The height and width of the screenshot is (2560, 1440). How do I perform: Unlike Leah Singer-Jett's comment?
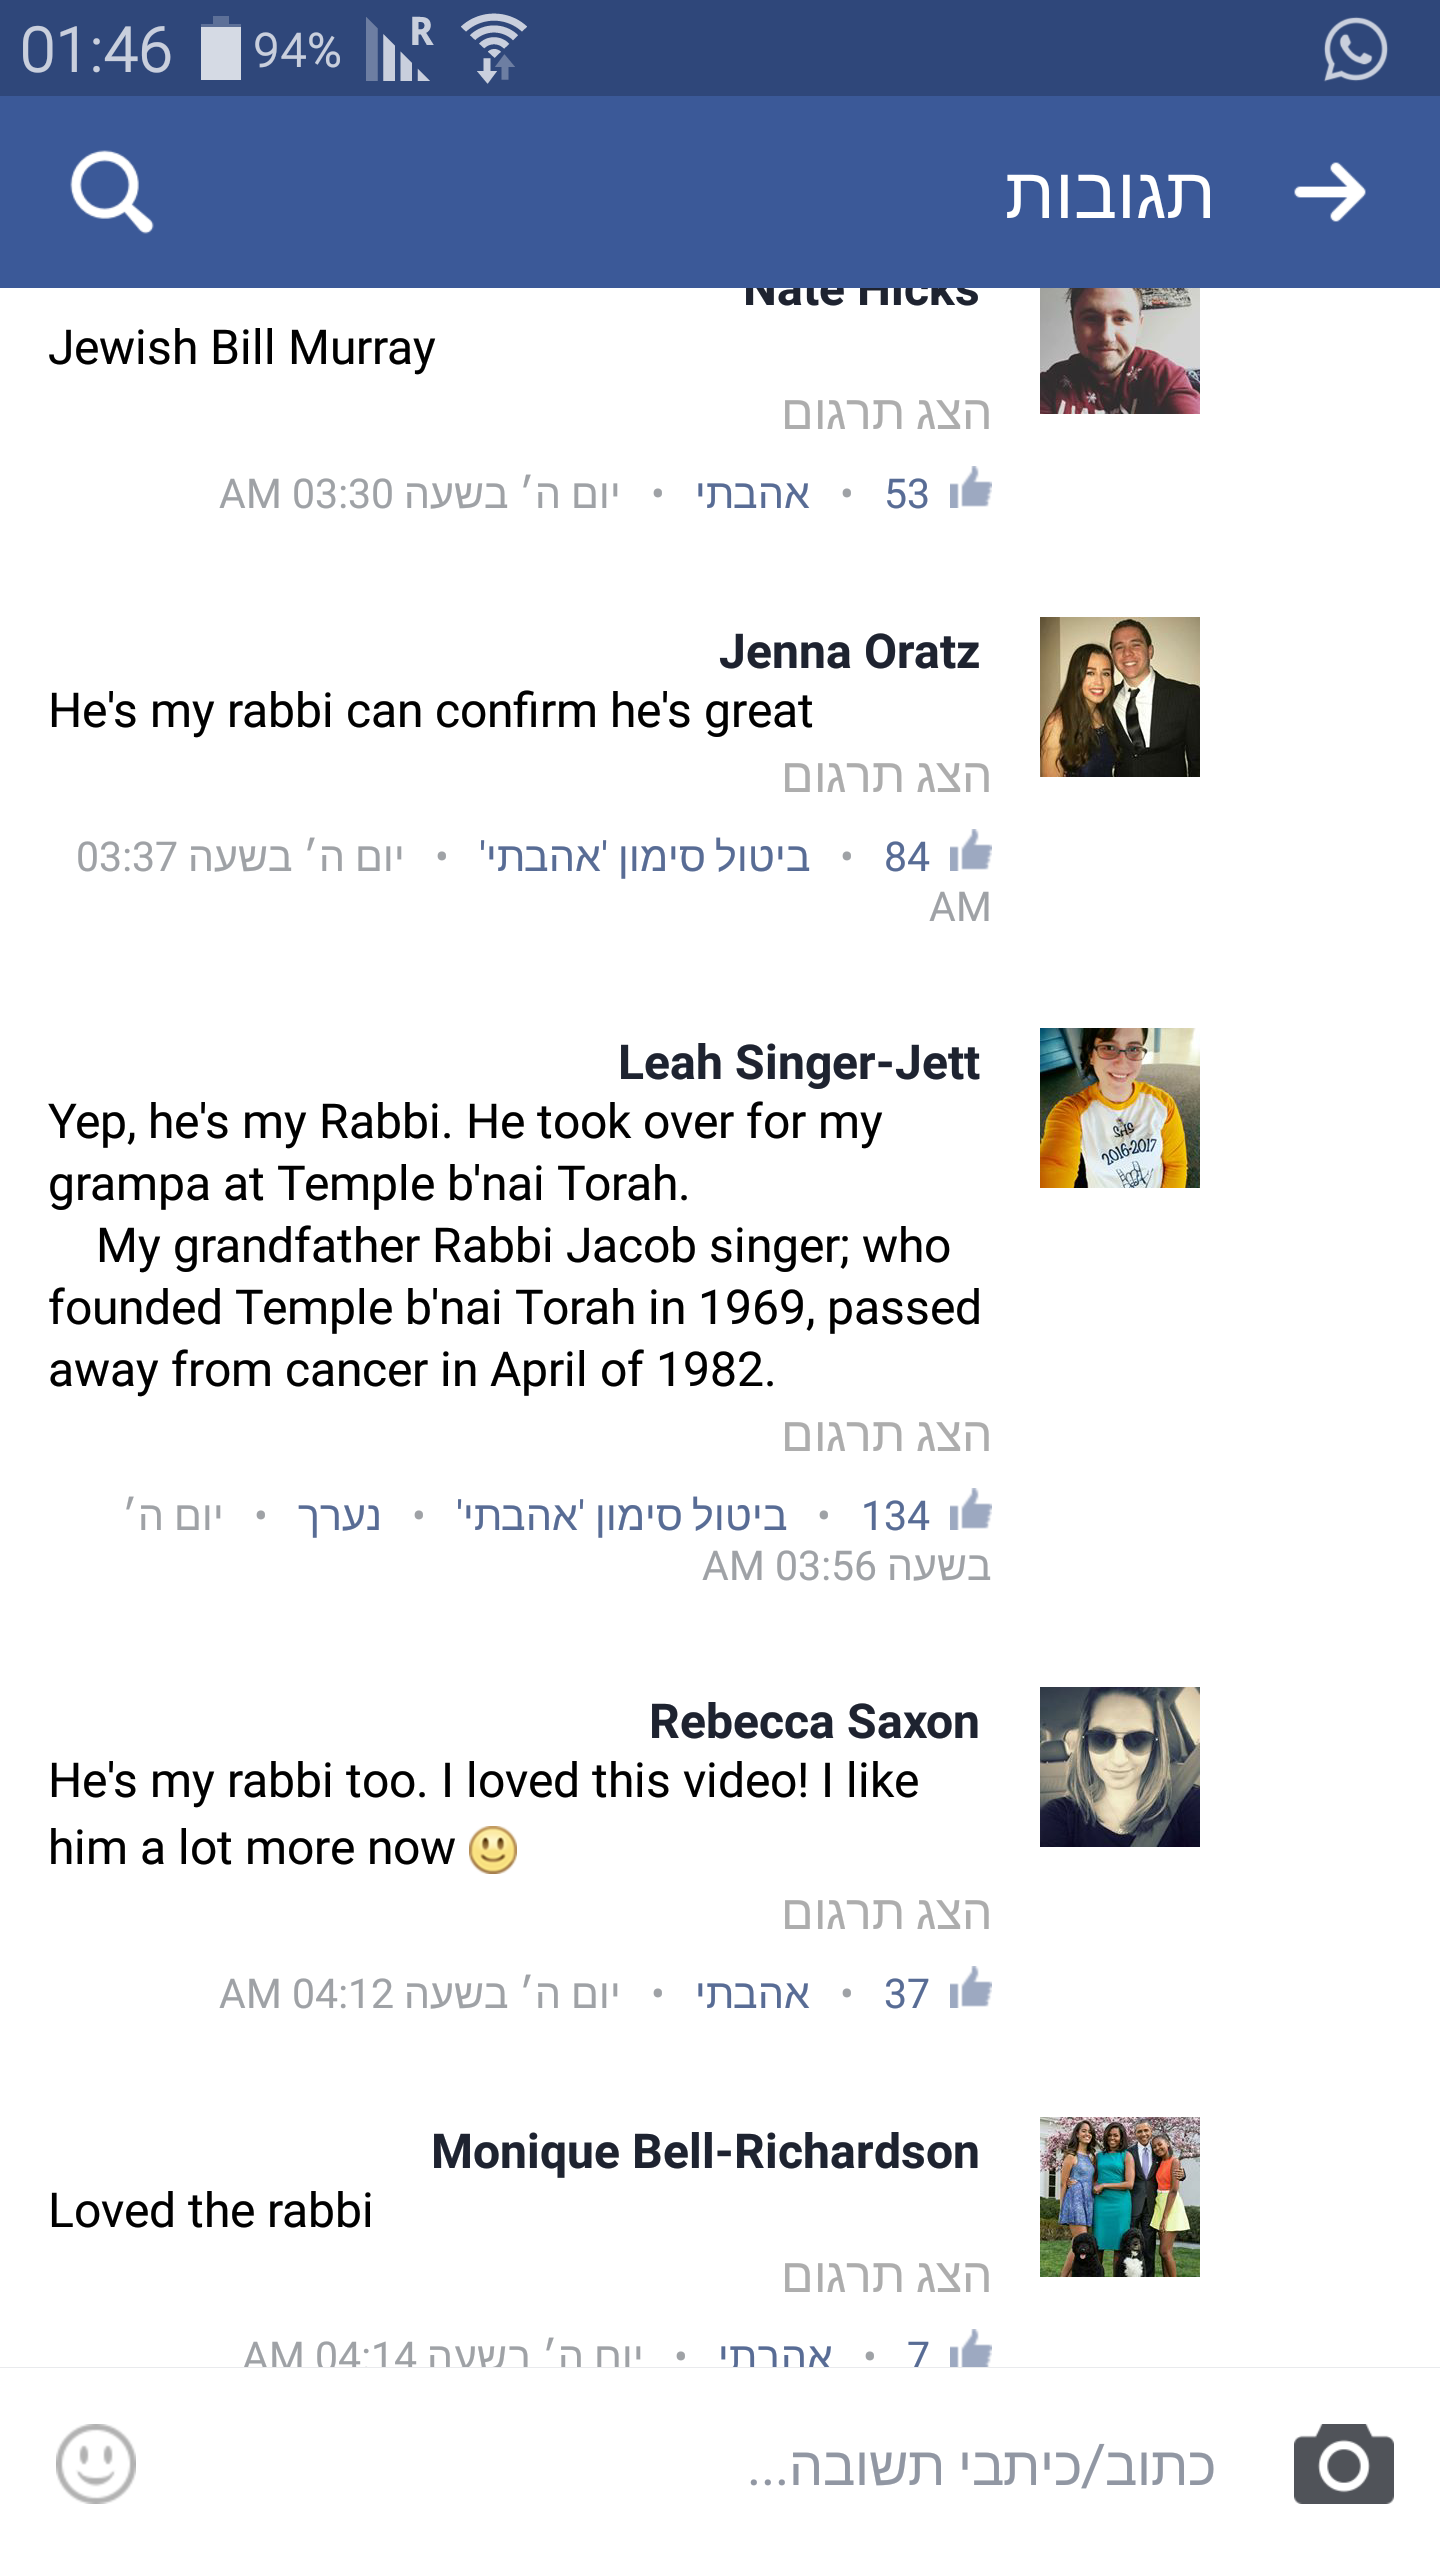point(621,1516)
